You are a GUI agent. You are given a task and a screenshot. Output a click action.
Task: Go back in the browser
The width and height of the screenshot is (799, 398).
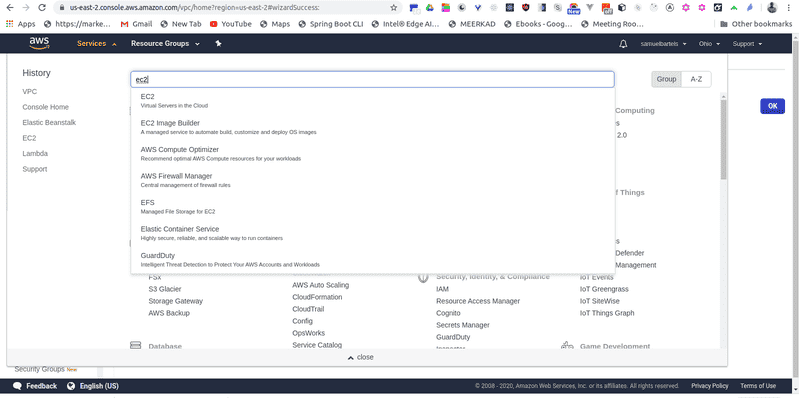point(10,8)
